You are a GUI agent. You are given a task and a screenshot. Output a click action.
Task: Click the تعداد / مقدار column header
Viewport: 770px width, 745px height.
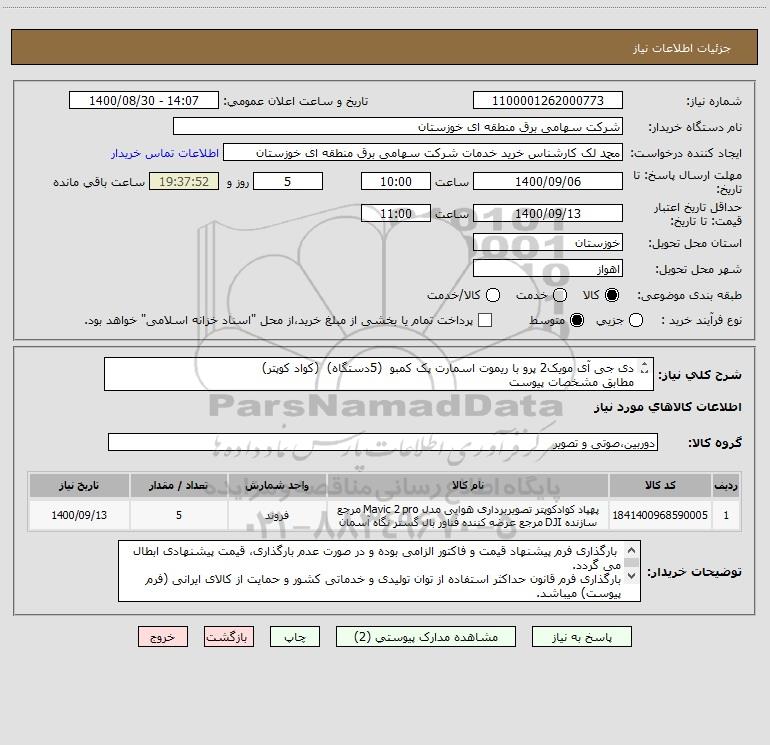click(x=178, y=485)
